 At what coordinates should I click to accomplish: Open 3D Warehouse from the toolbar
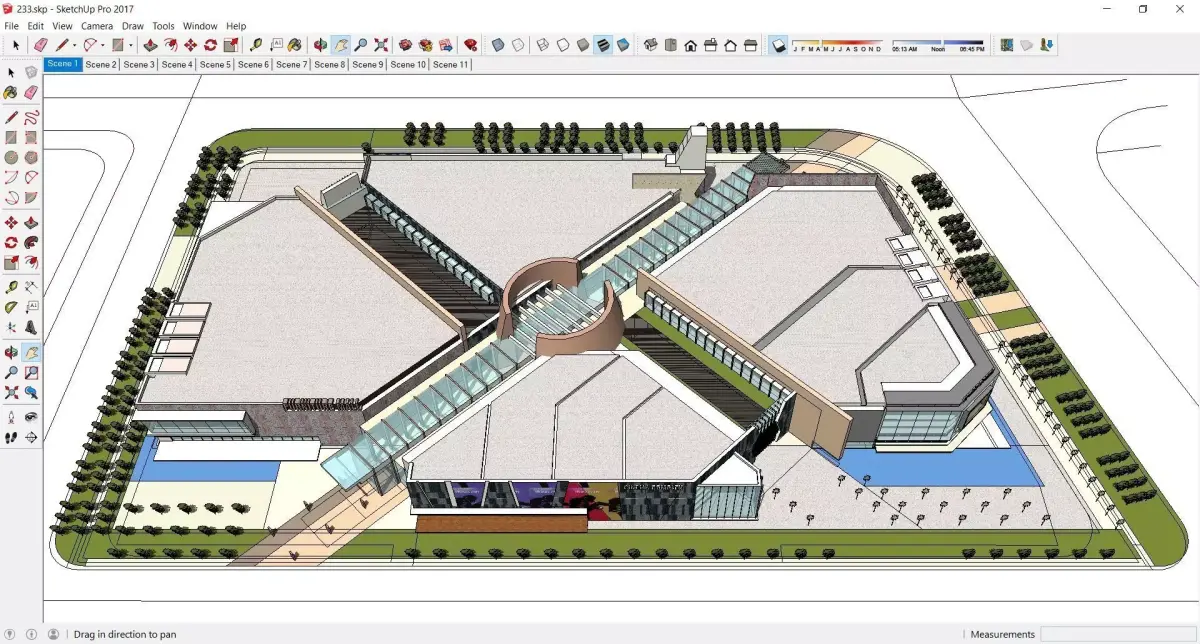405,45
